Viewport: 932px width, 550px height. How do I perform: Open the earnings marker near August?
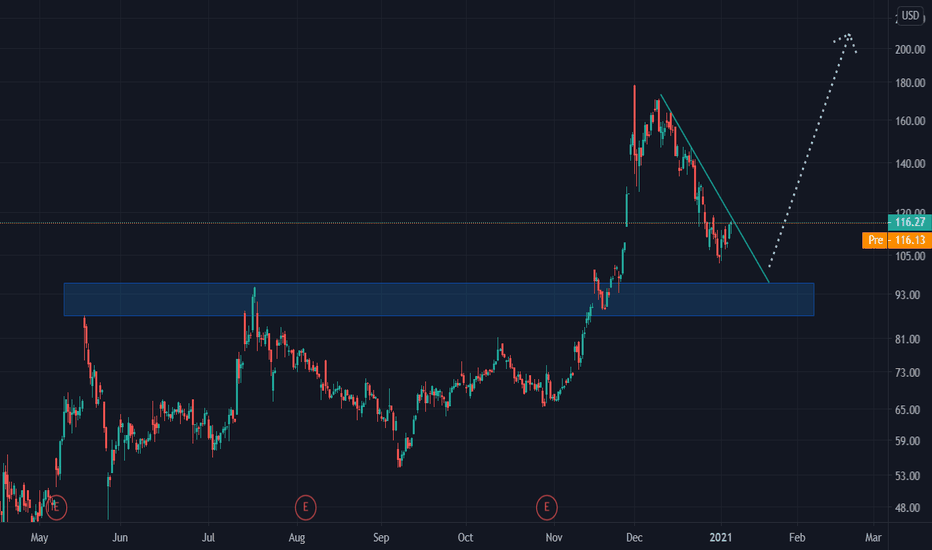pos(306,507)
